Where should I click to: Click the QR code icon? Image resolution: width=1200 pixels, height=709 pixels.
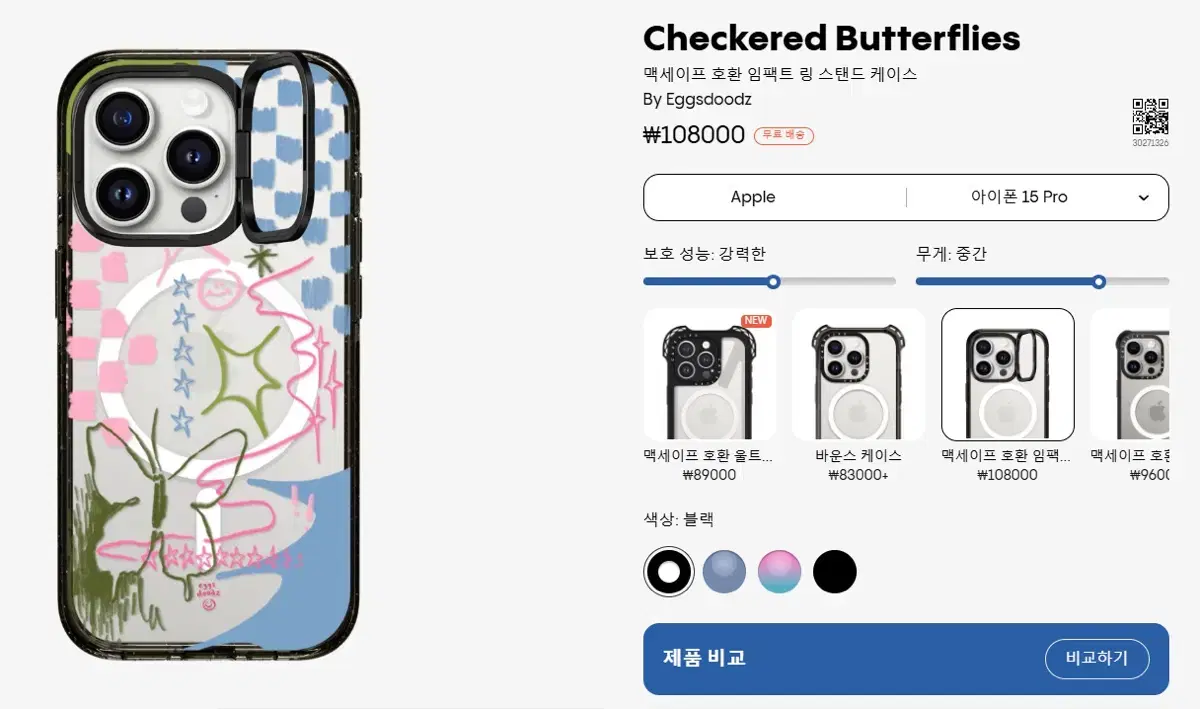click(1150, 116)
